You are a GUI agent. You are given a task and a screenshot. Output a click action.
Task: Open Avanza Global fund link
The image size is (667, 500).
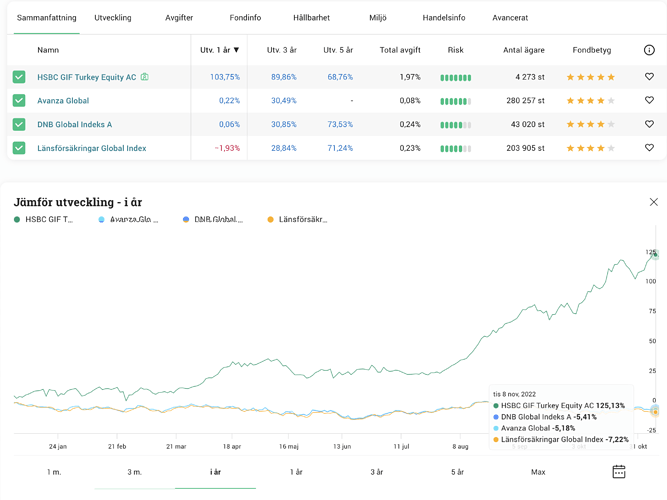click(x=63, y=100)
